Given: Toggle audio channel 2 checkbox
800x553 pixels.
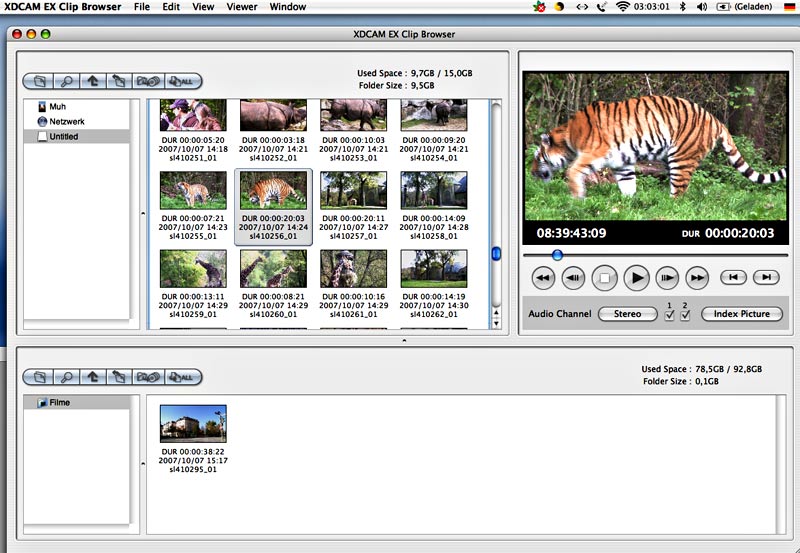Looking at the screenshot, I should 685,315.
